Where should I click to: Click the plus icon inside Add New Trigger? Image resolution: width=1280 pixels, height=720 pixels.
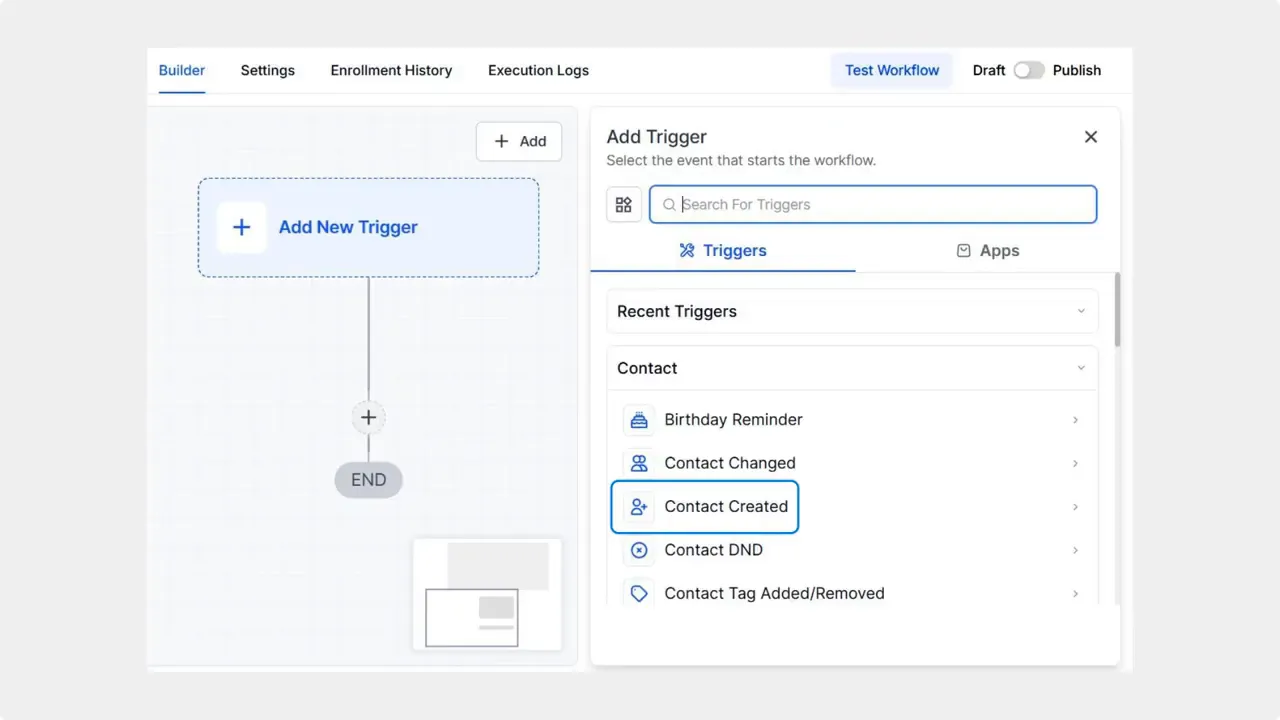(x=241, y=227)
